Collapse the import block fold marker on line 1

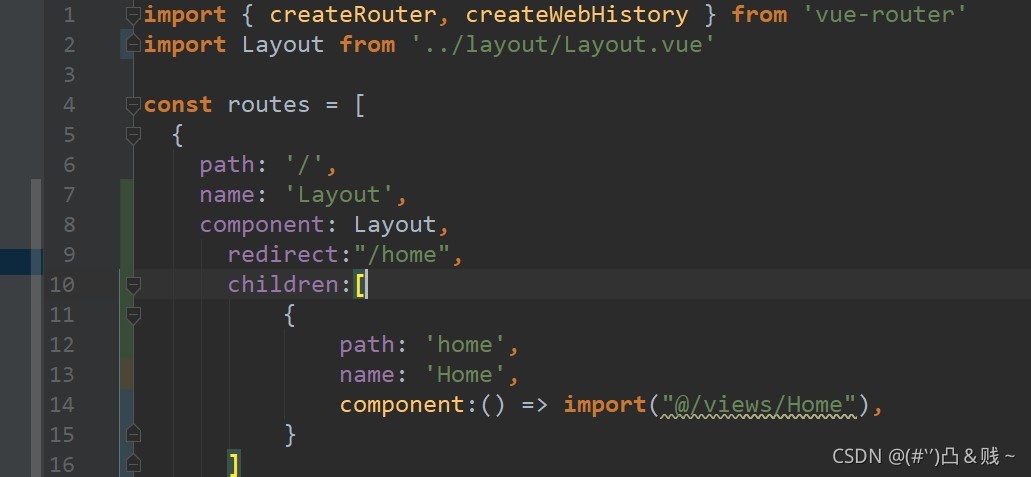(133, 15)
